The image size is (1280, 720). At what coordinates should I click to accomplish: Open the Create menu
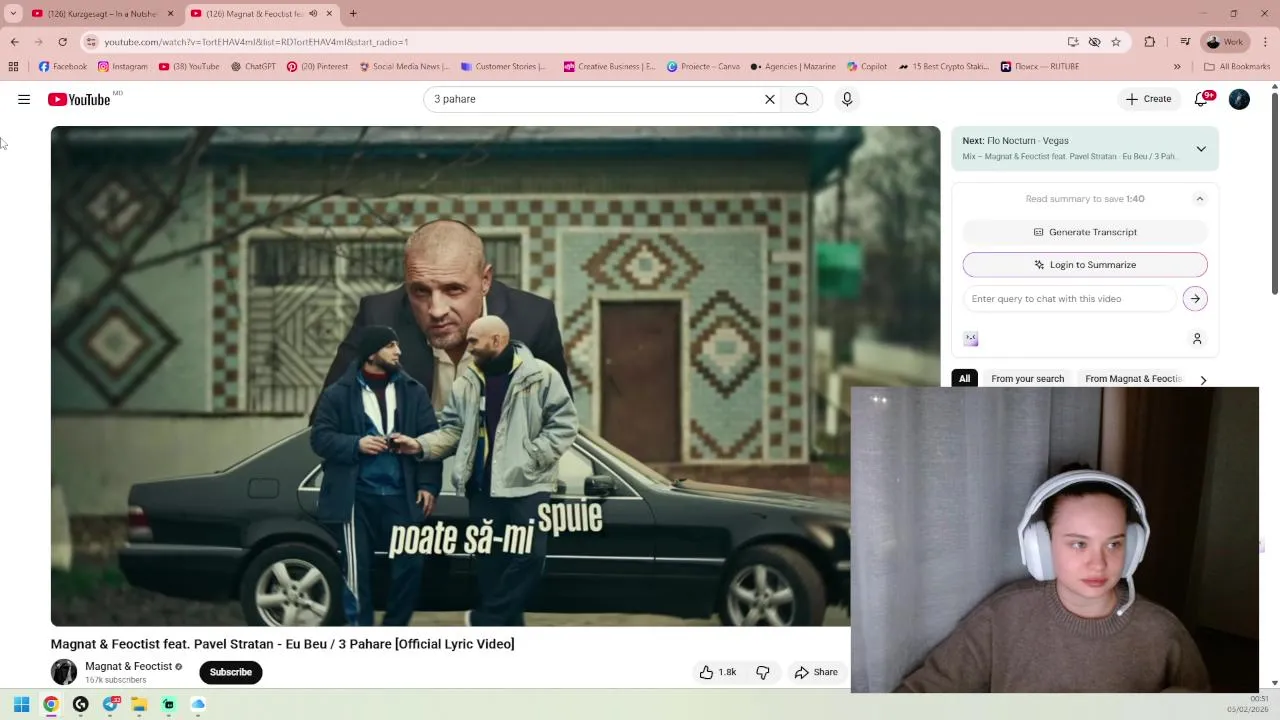coord(1148,99)
